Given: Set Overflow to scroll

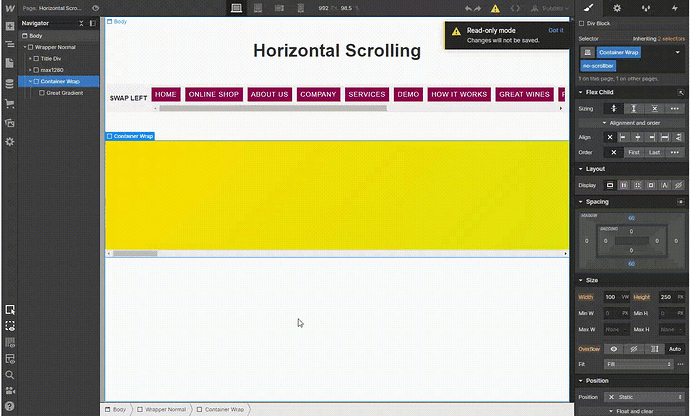Looking at the screenshot, I should (654, 349).
